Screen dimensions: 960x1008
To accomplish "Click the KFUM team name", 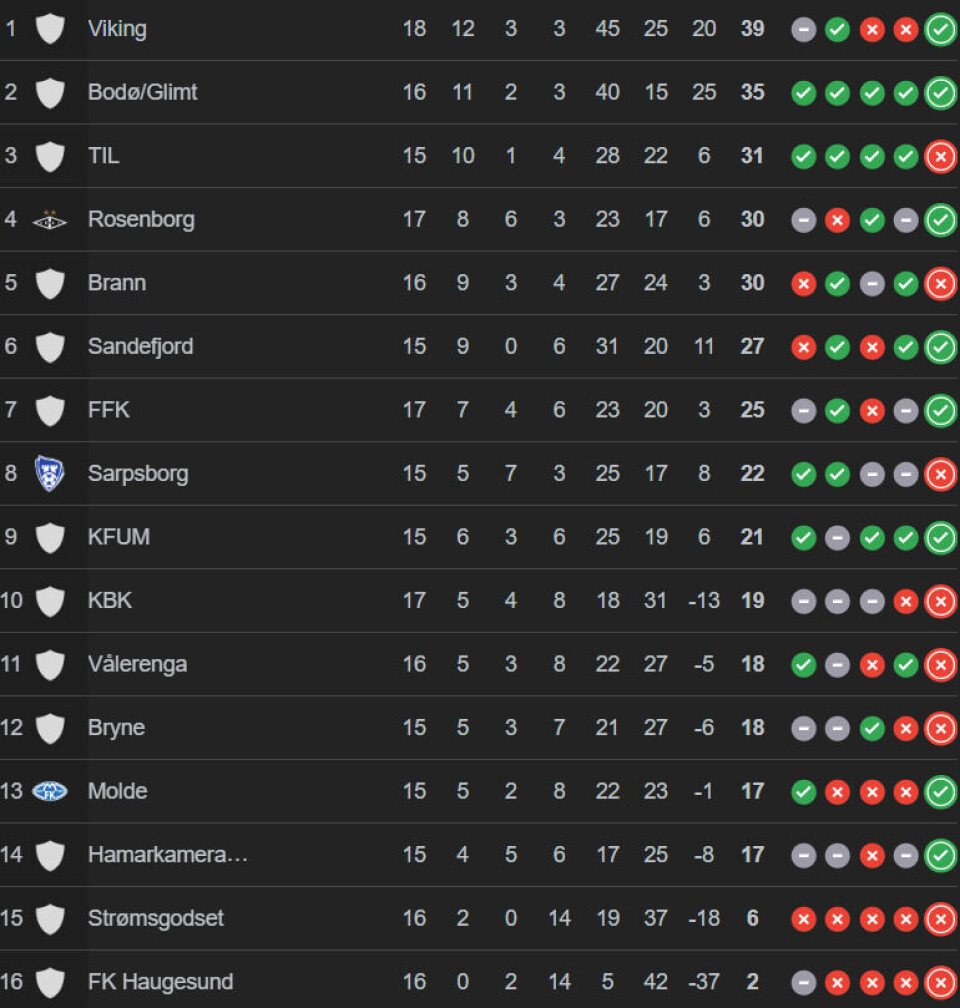I will tap(119, 537).
